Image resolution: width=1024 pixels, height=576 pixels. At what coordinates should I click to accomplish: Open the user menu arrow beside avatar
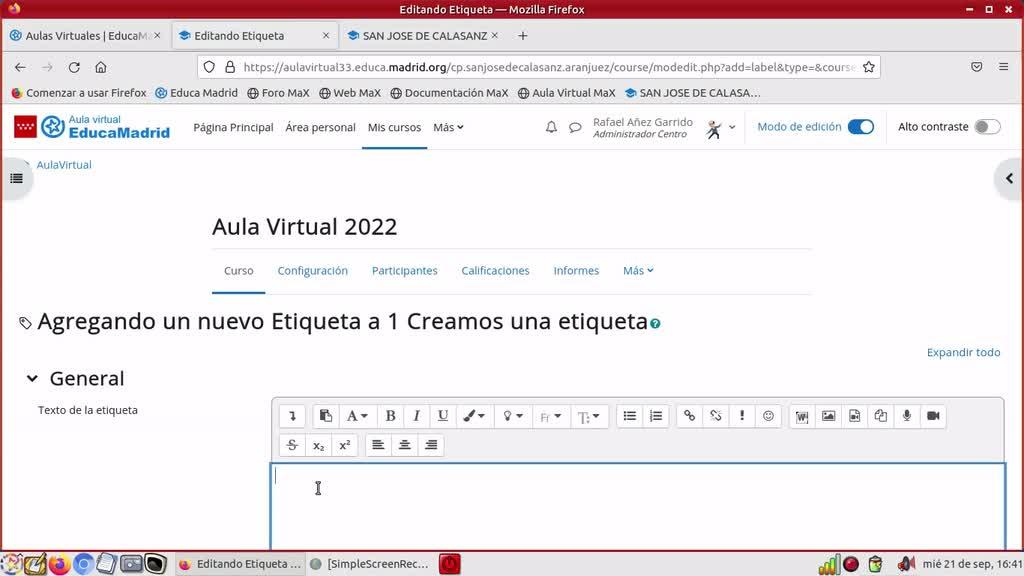coord(732,127)
